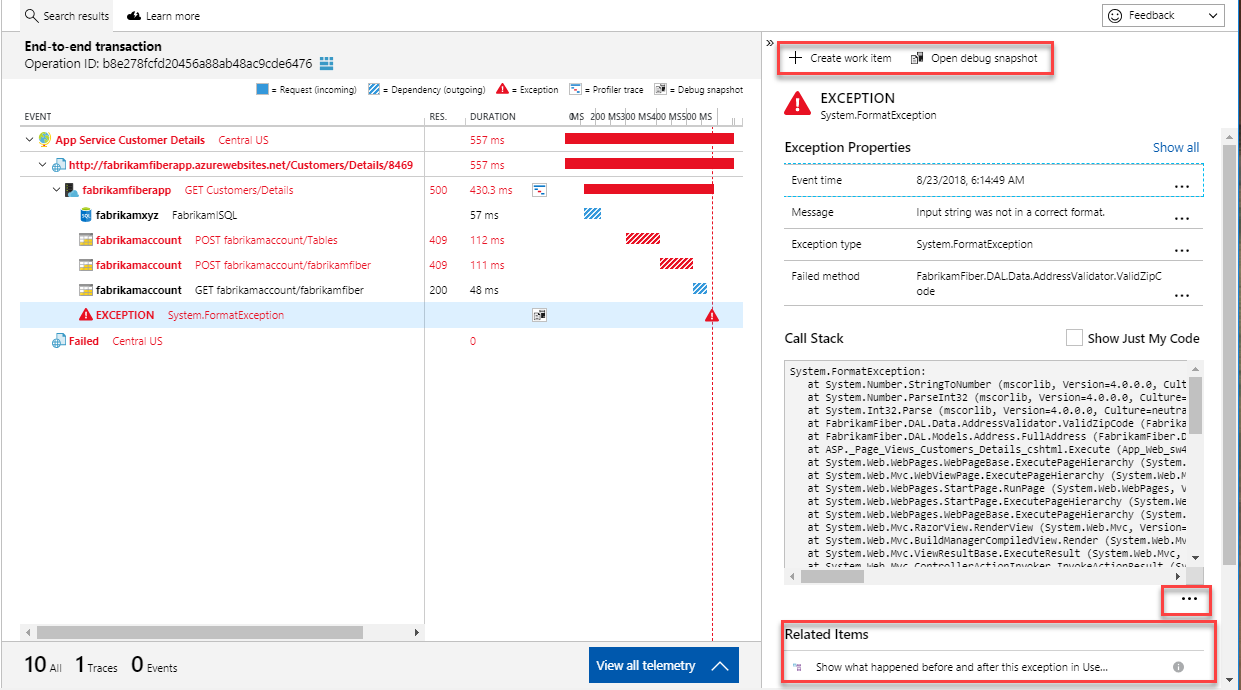This screenshot has height=690, width=1241.
Task: Click Open debug snapshot button
Action: 974,58
